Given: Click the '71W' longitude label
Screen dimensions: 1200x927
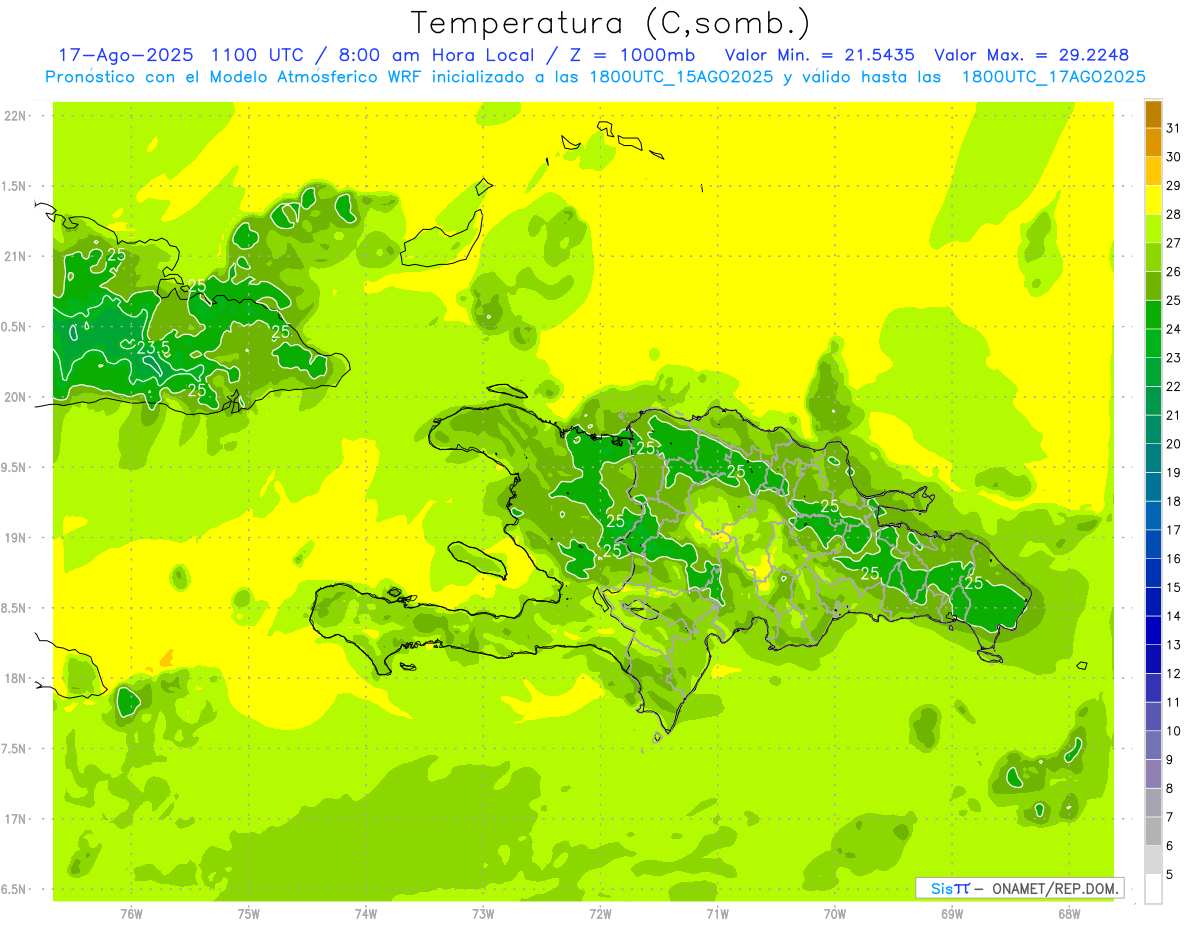Looking at the screenshot, I should (717, 914).
